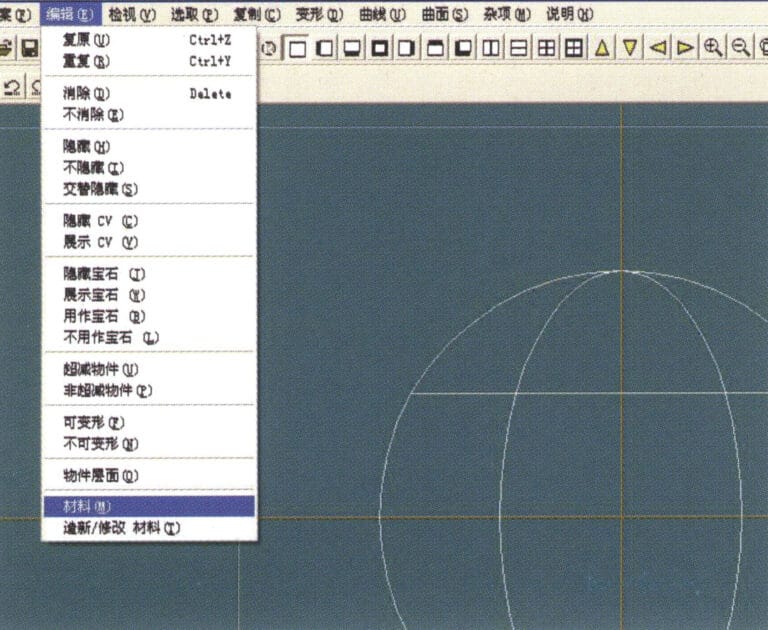Click the open folder toolbar icon

[x=5, y=48]
